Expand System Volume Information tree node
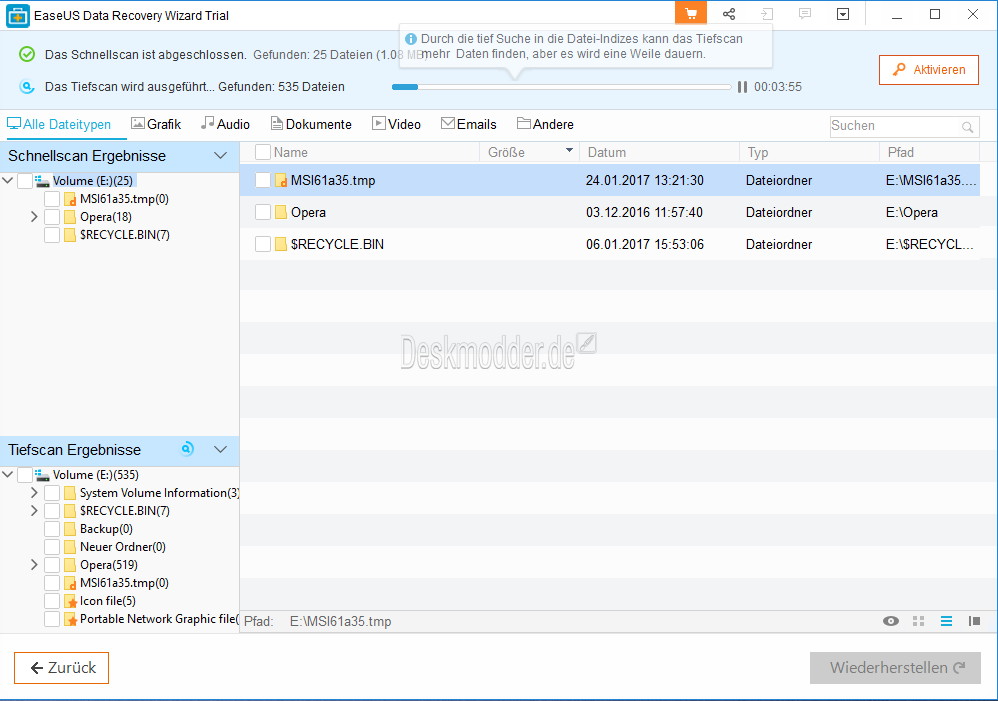This screenshot has width=998, height=701. coord(34,493)
